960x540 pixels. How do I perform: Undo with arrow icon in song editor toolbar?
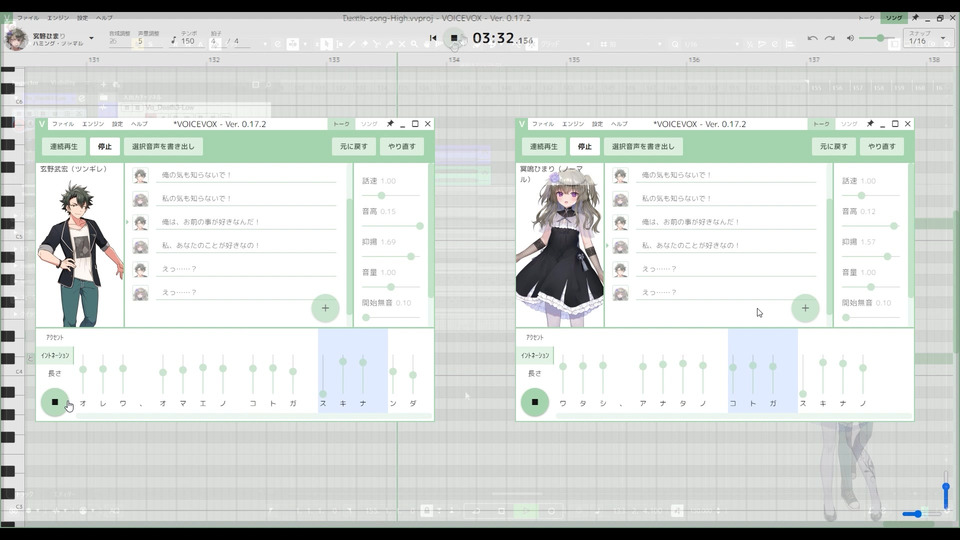pyautogui.click(x=812, y=38)
